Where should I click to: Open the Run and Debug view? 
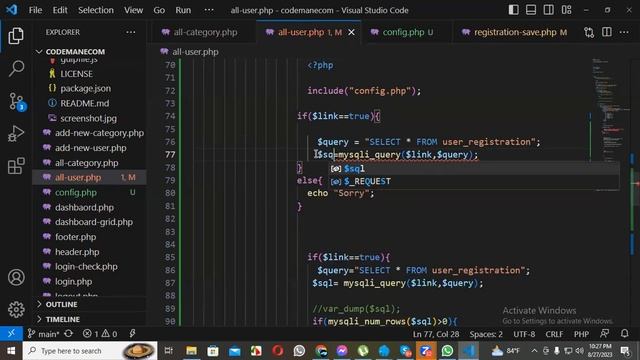pos(16,133)
